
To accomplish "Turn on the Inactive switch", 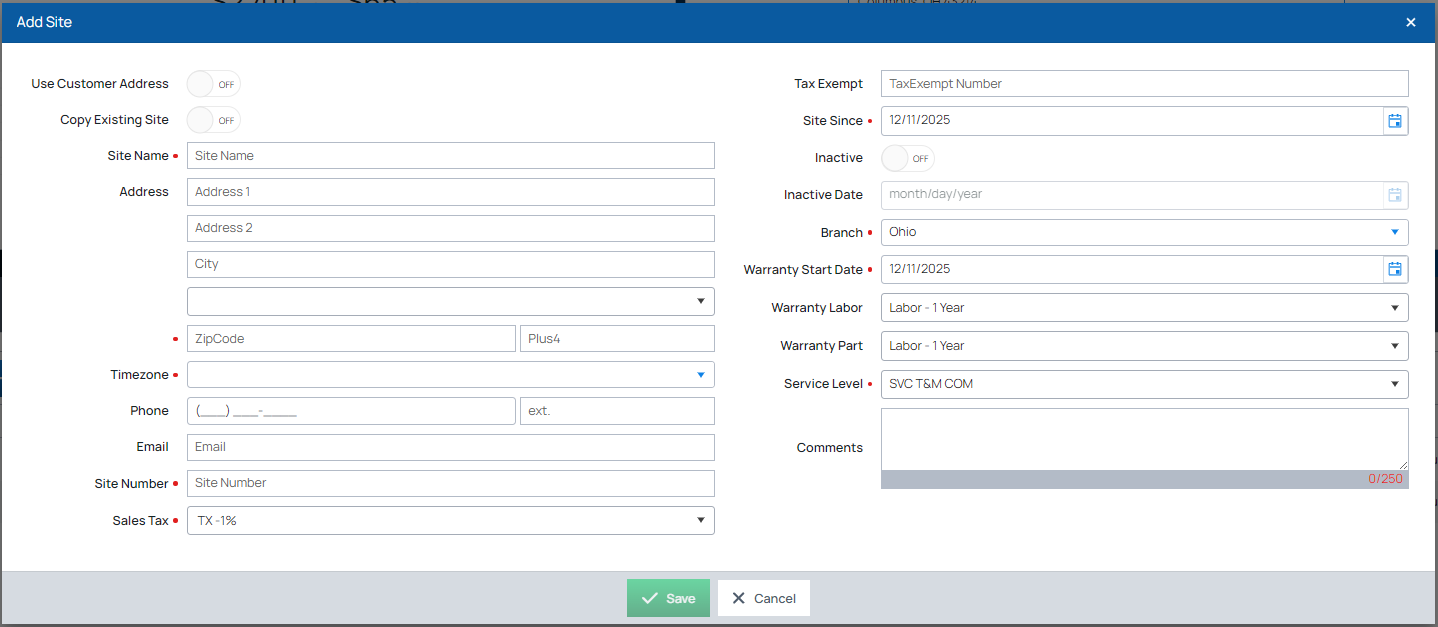I will tap(908, 158).
